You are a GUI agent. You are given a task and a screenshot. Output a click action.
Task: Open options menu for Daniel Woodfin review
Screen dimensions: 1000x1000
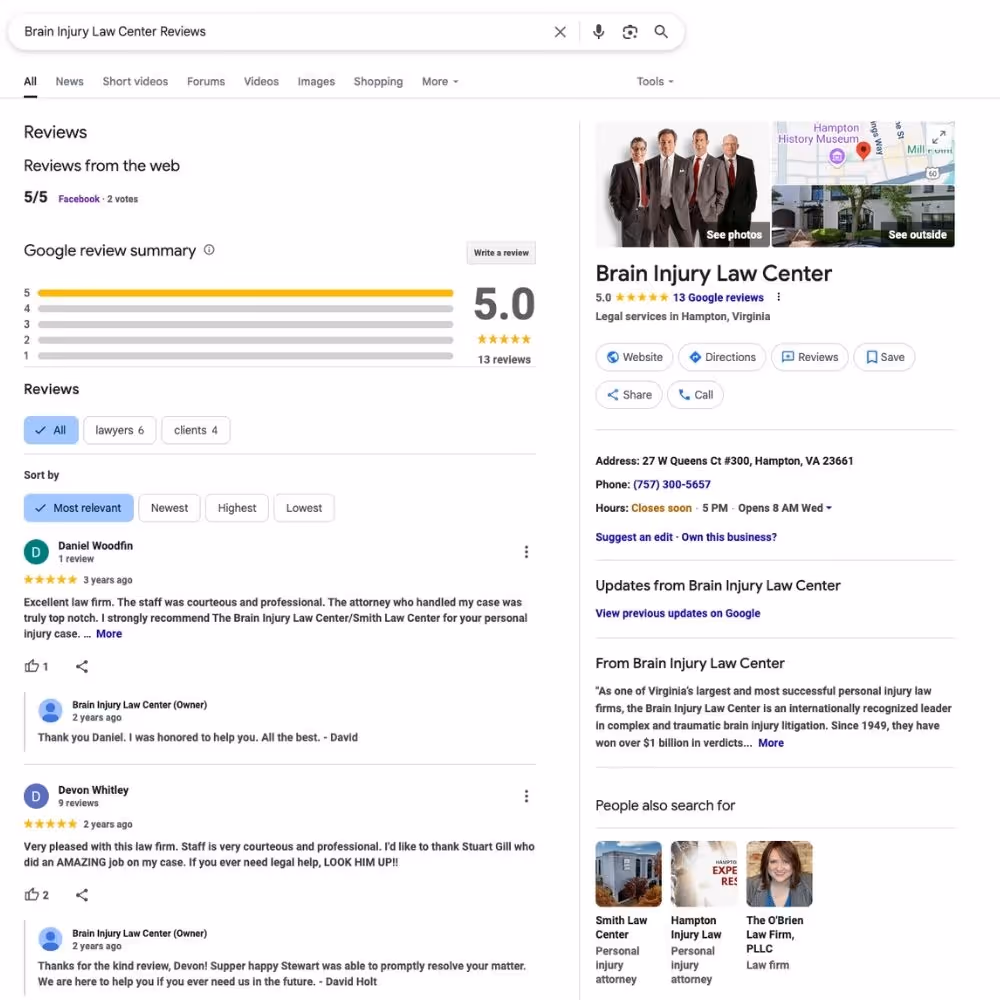(x=526, y=552)
